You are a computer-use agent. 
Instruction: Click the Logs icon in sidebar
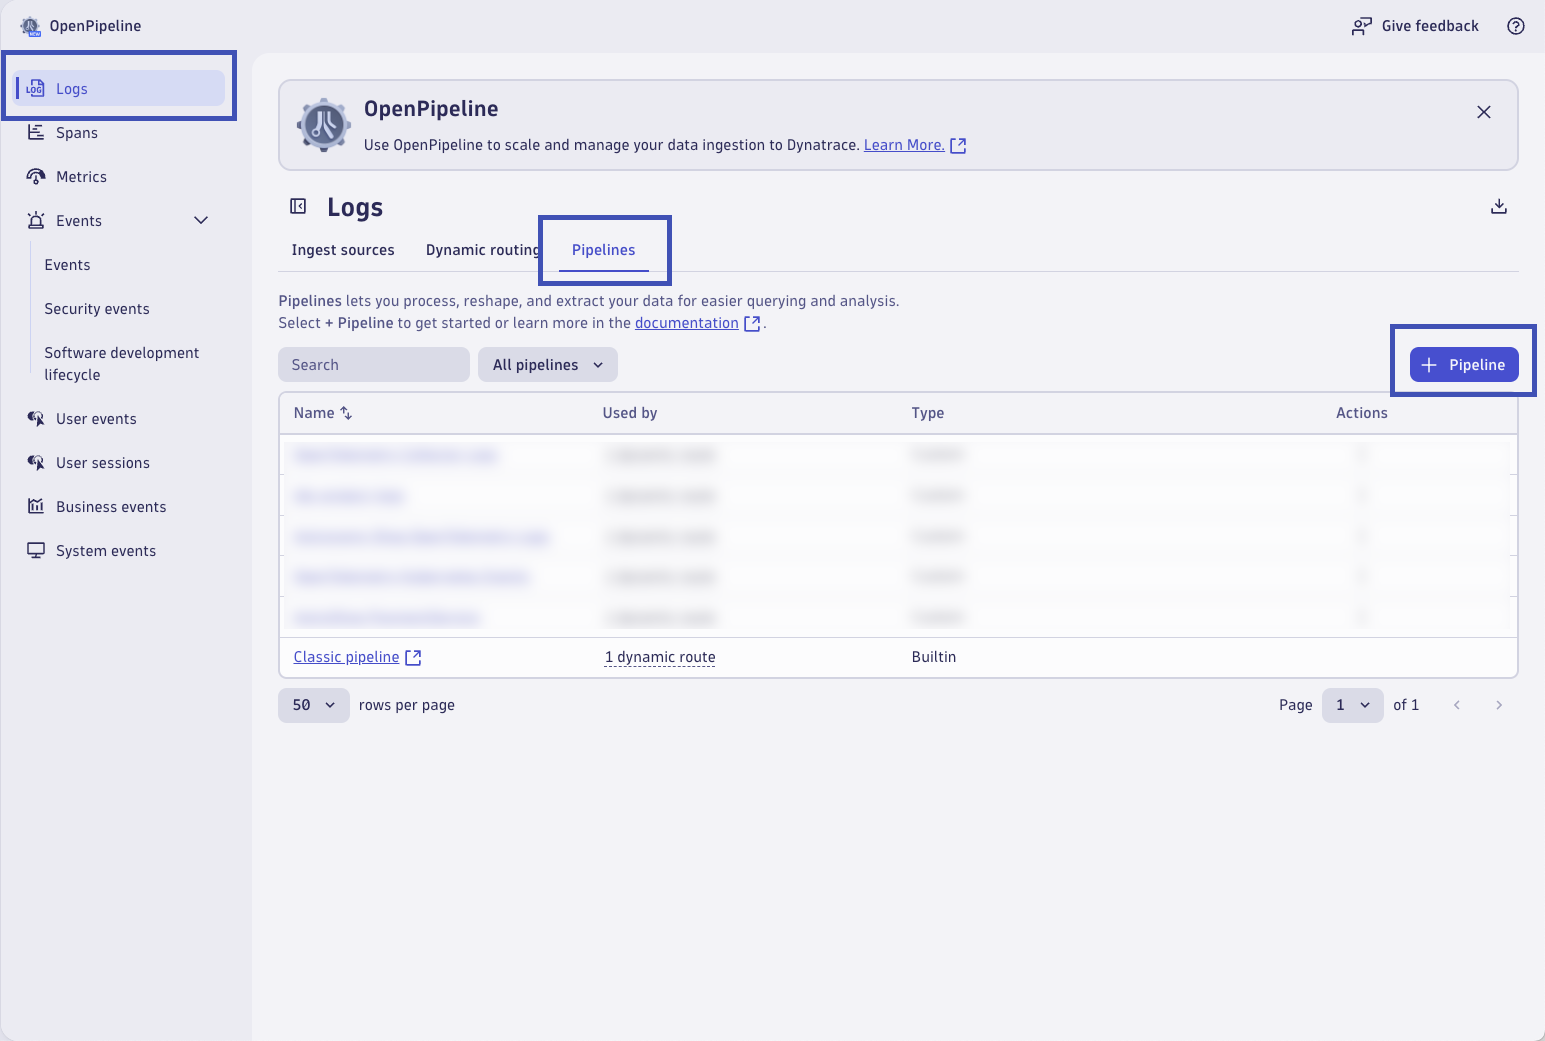(35, 88)
